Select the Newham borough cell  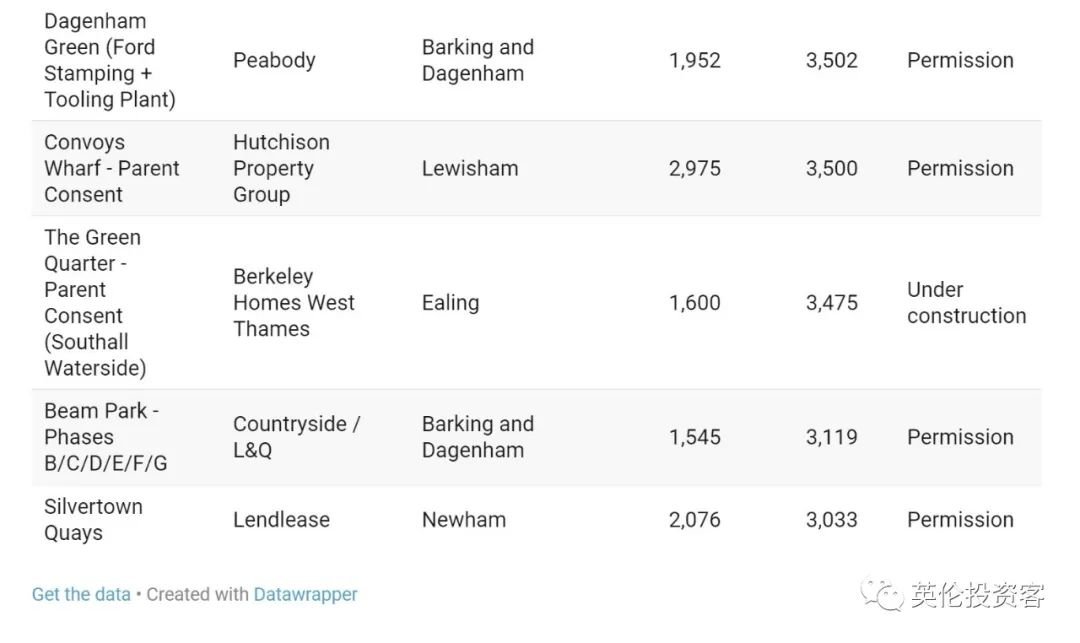tap(464, 519)
